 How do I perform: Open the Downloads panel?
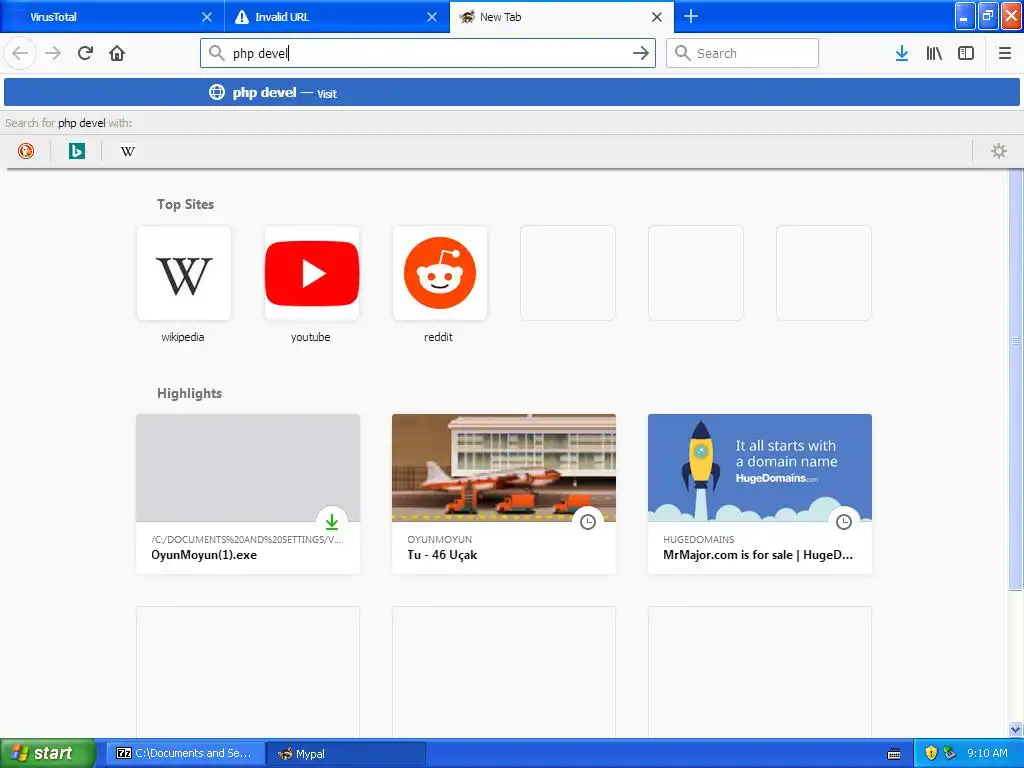(902, 53)
